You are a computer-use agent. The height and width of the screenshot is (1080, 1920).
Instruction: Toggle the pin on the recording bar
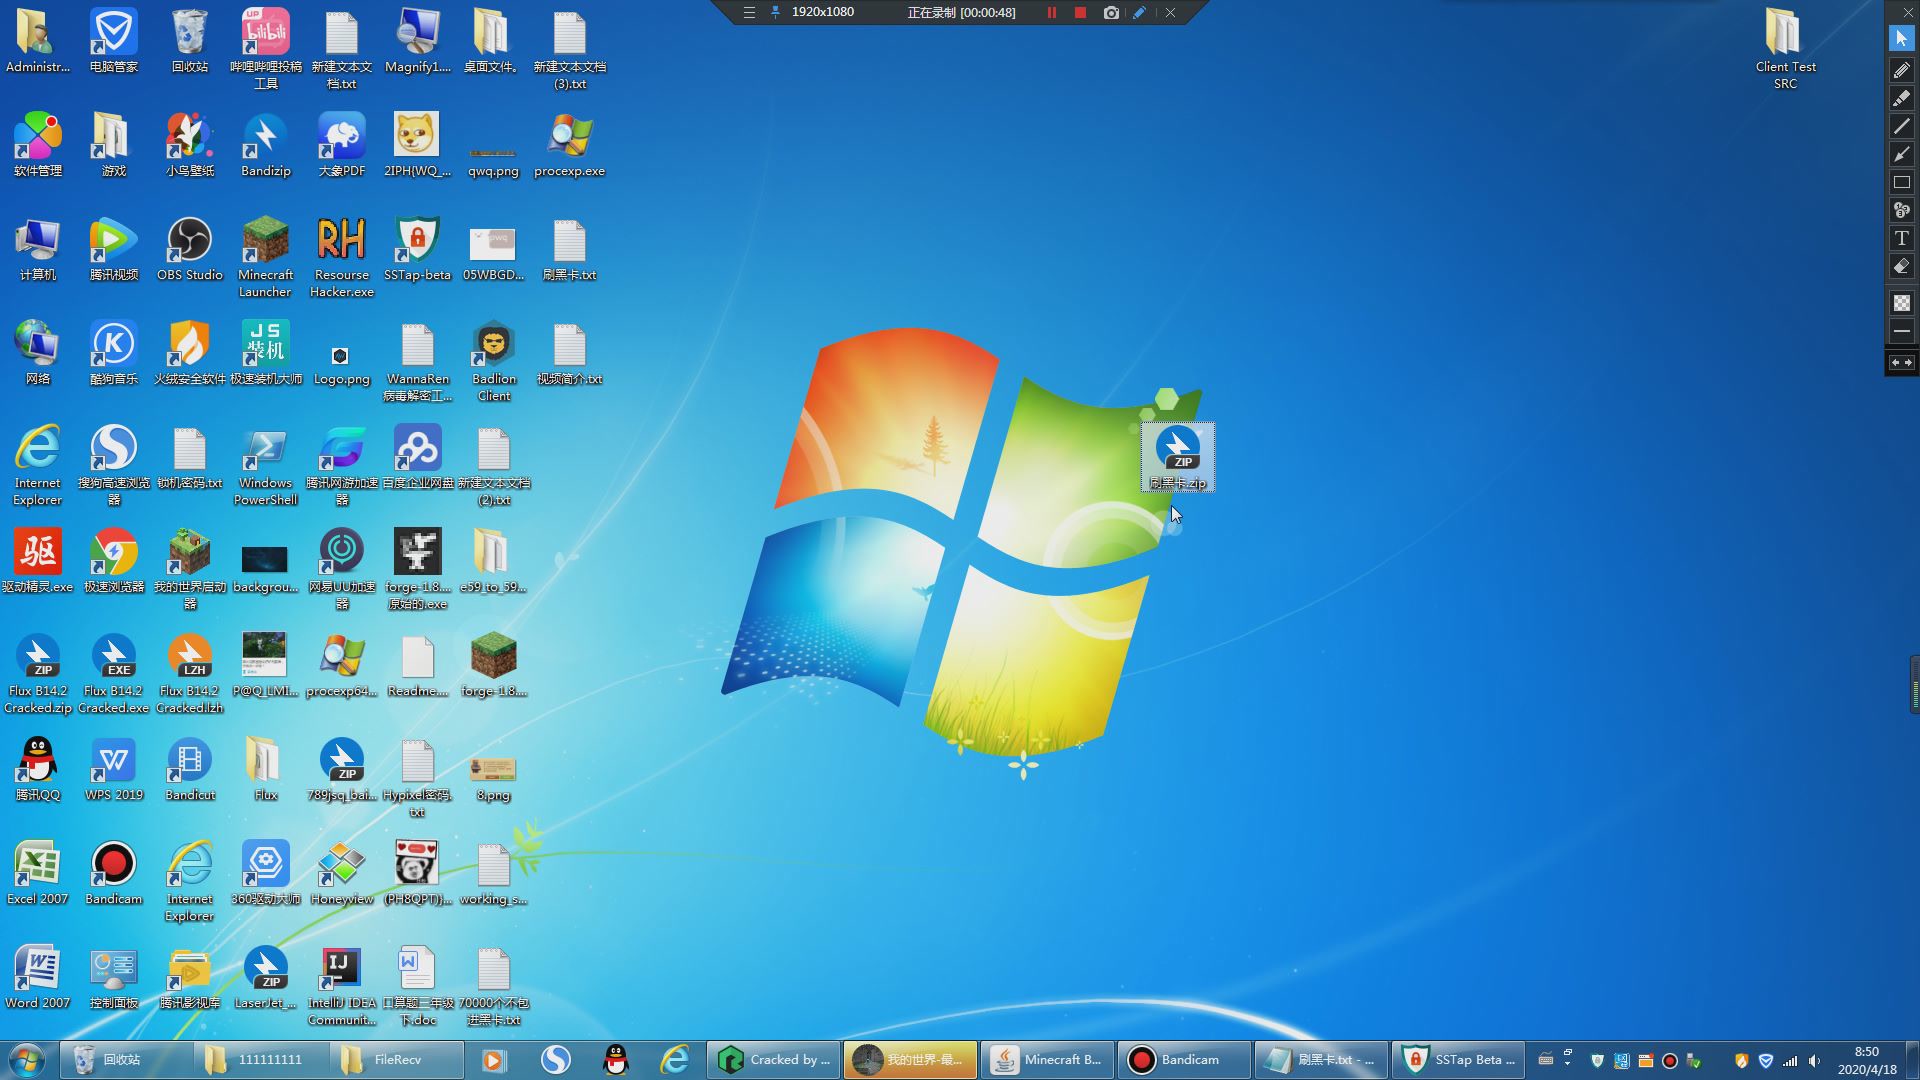[775, 13]
